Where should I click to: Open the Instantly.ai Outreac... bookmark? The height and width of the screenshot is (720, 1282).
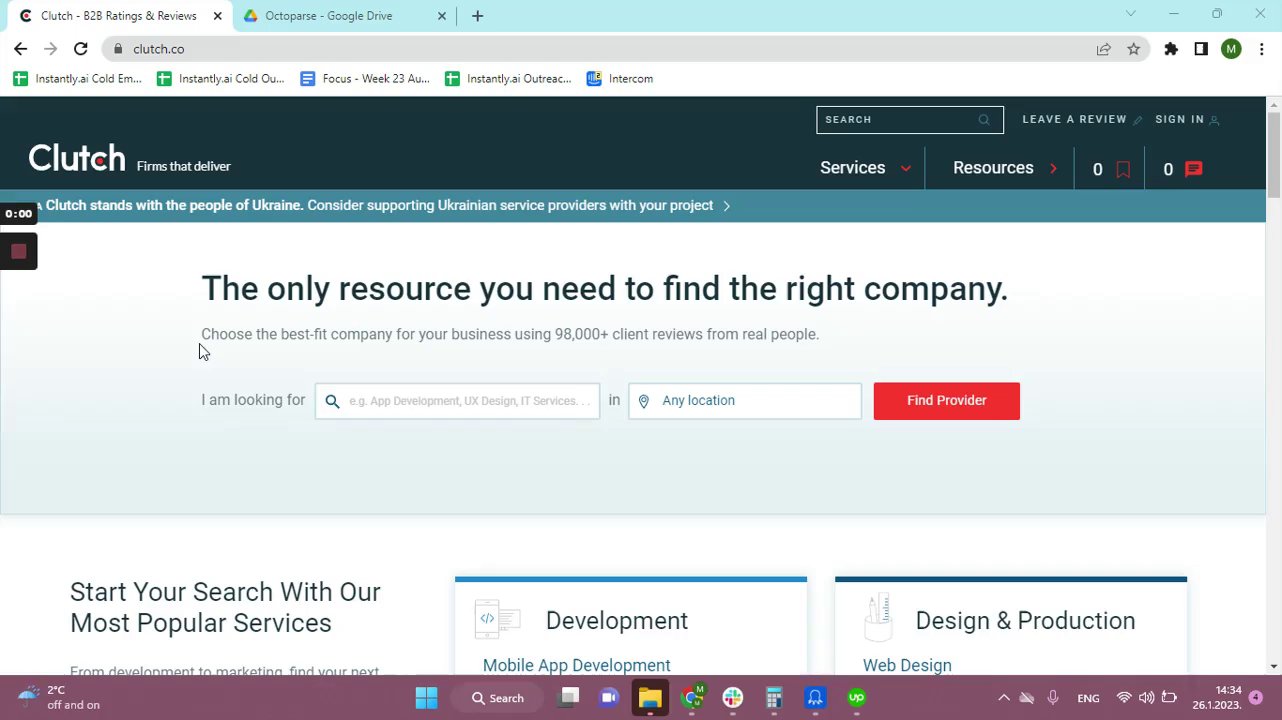click(509, 79)
